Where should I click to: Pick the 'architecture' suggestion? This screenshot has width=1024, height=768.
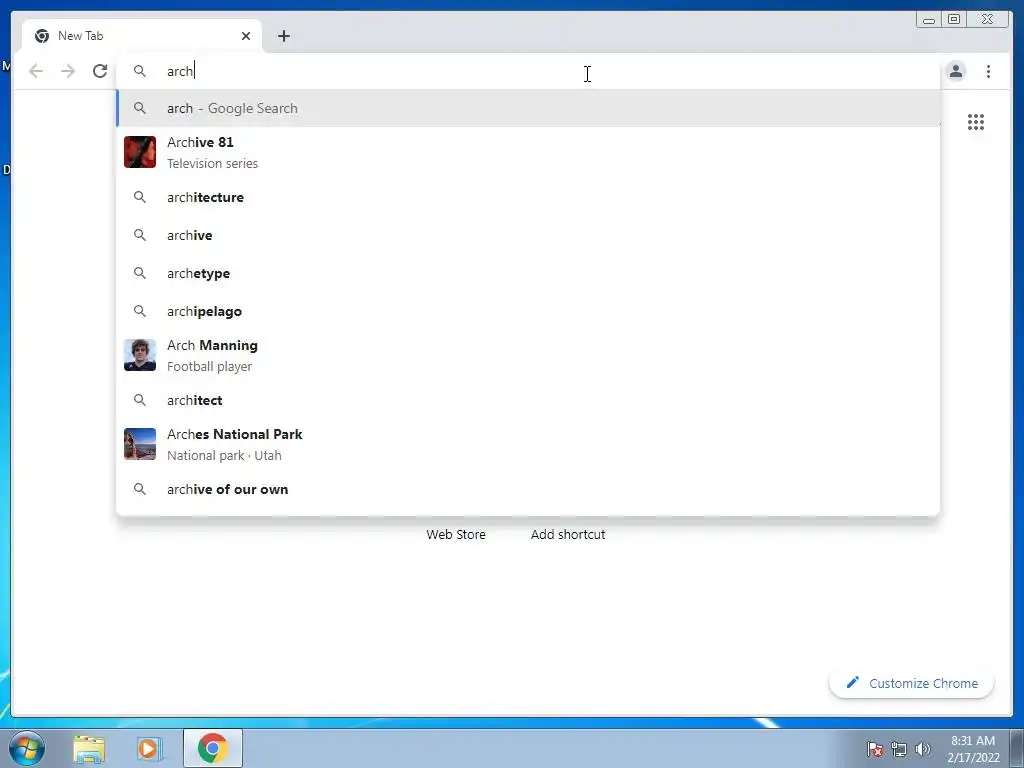coord(528,197)
